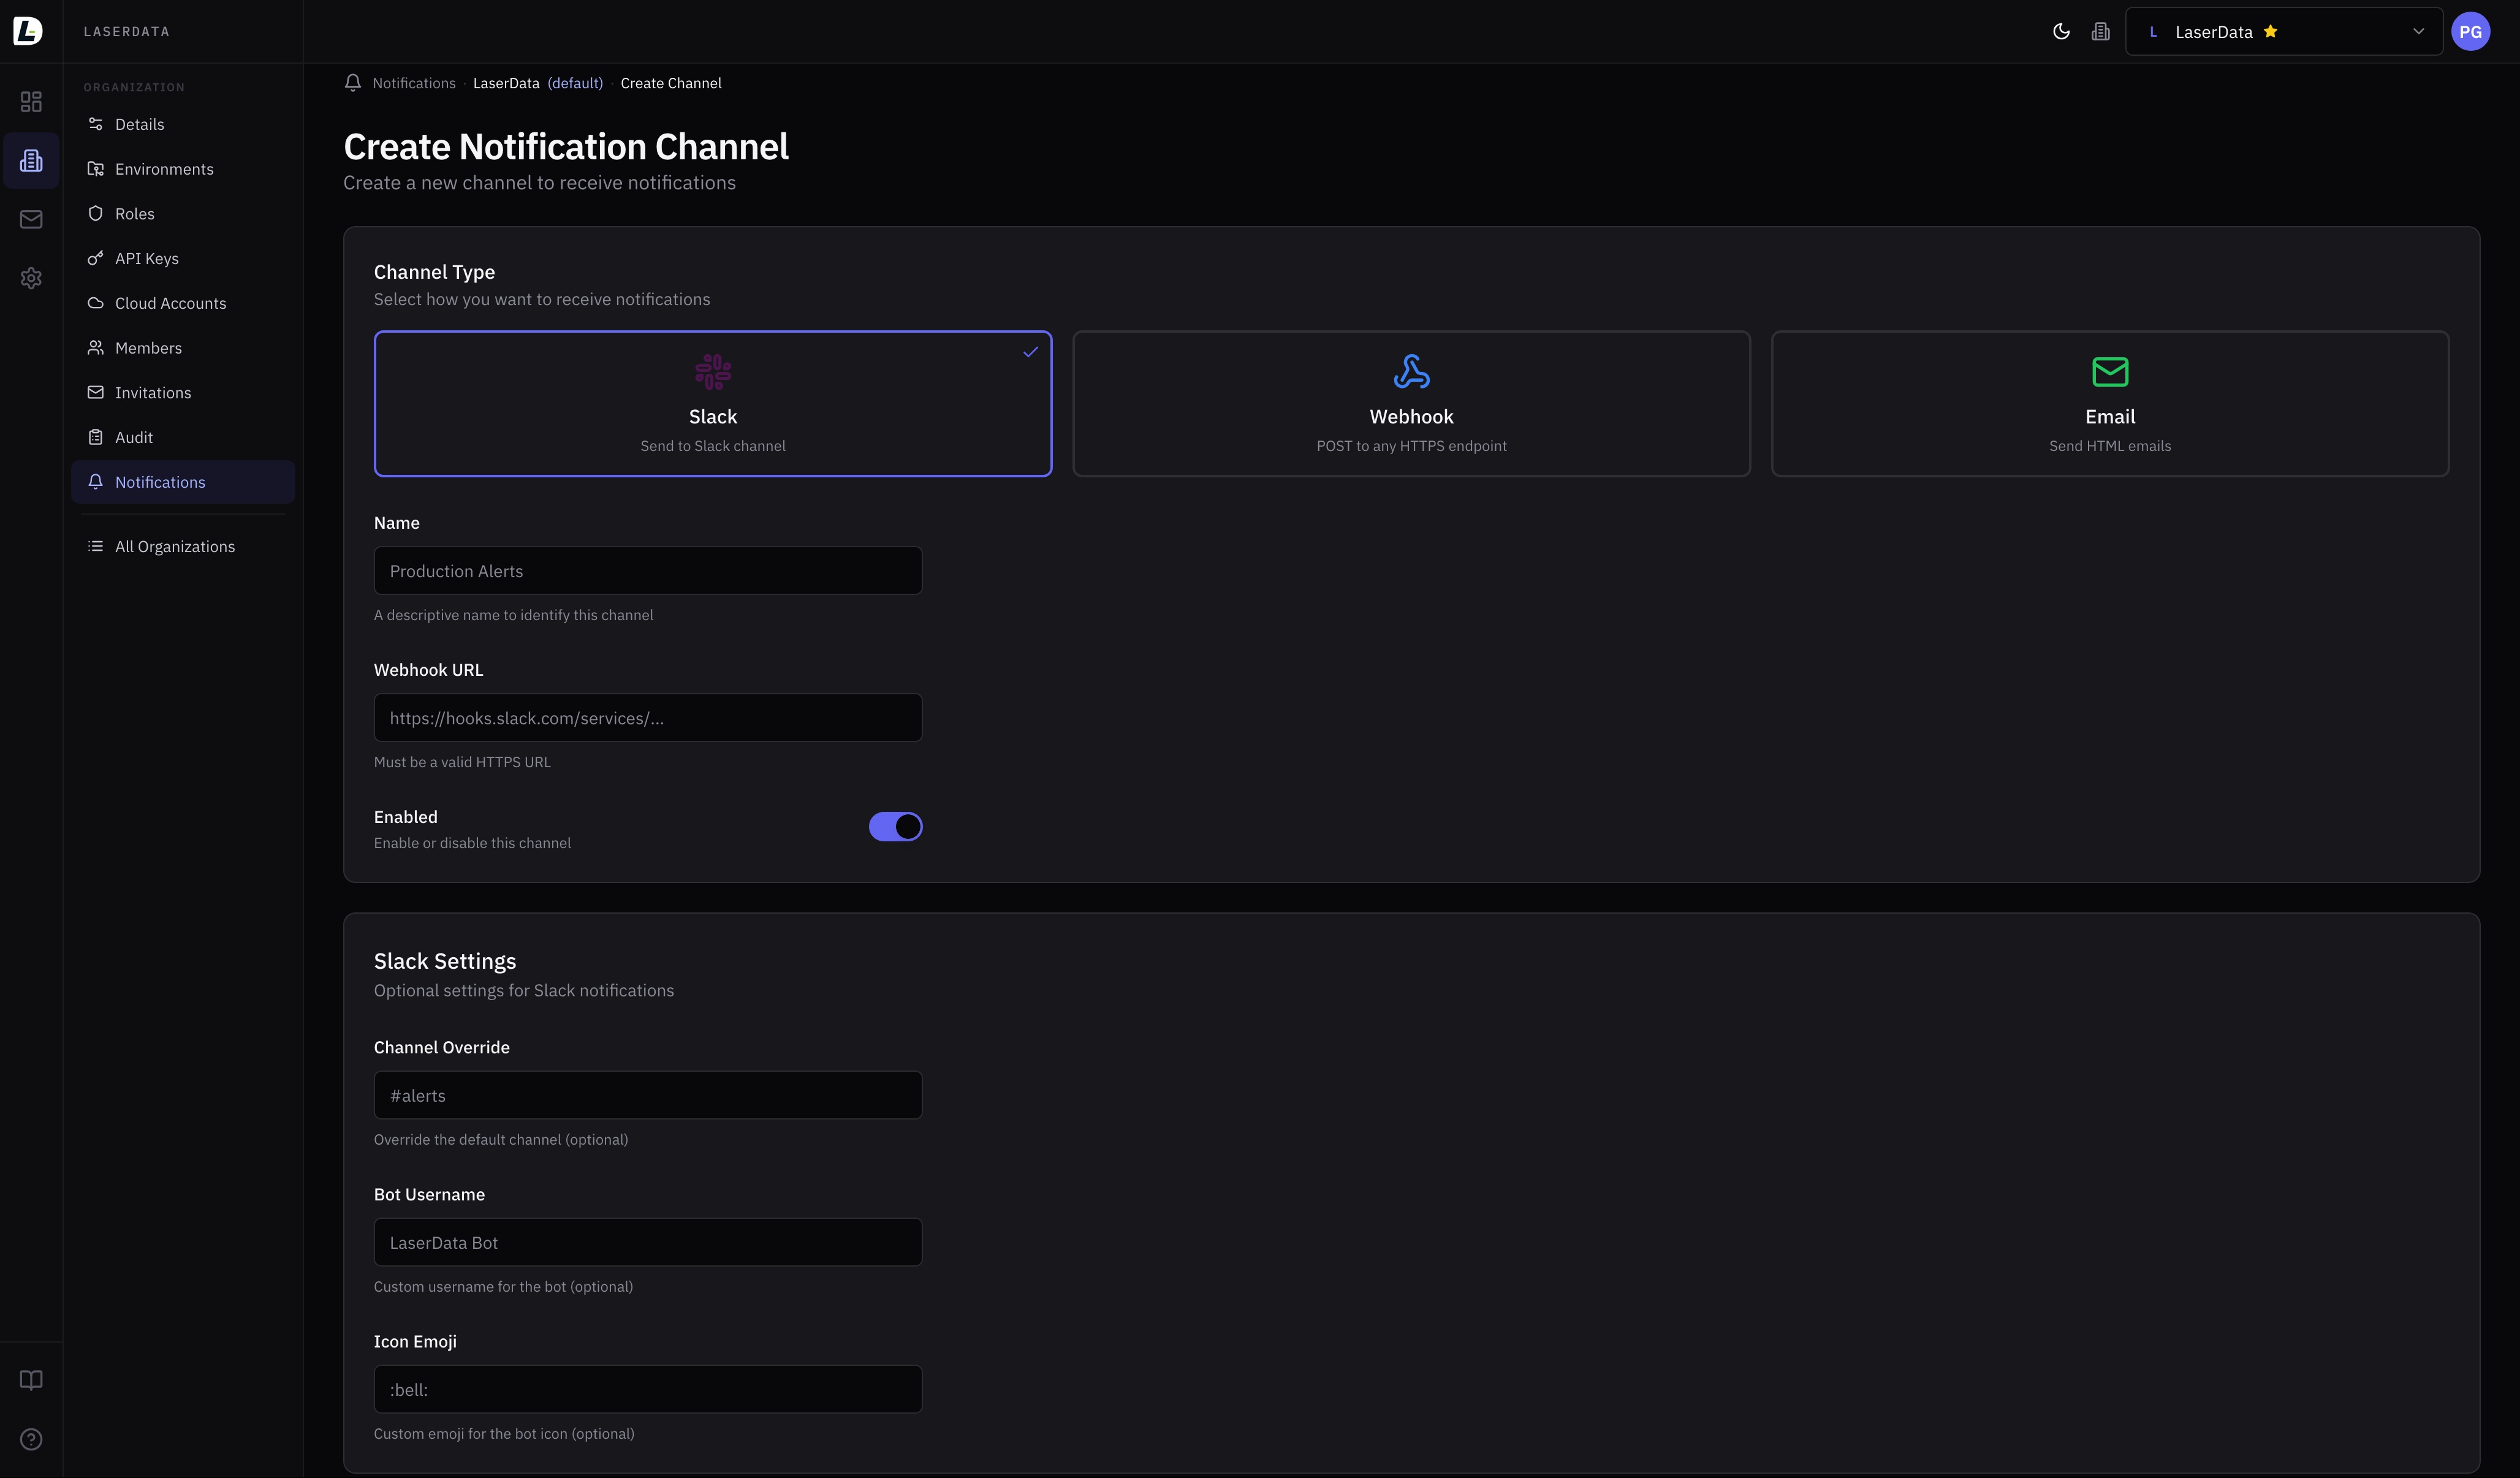The width and height of the screenshot is (2520, 1478).
Task: Click the Slack logo icon
Action: click(x=713, y=372)
